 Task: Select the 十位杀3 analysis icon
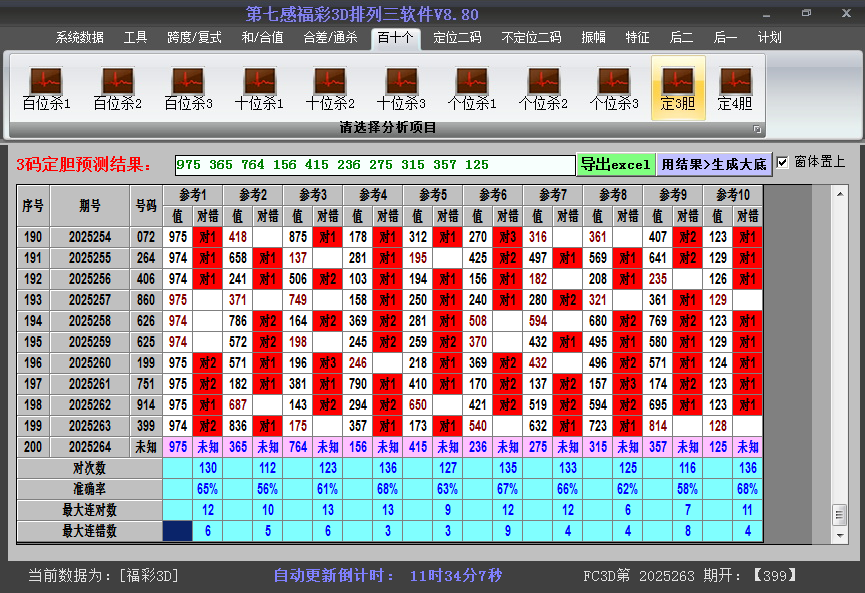(x=401, y=88)
